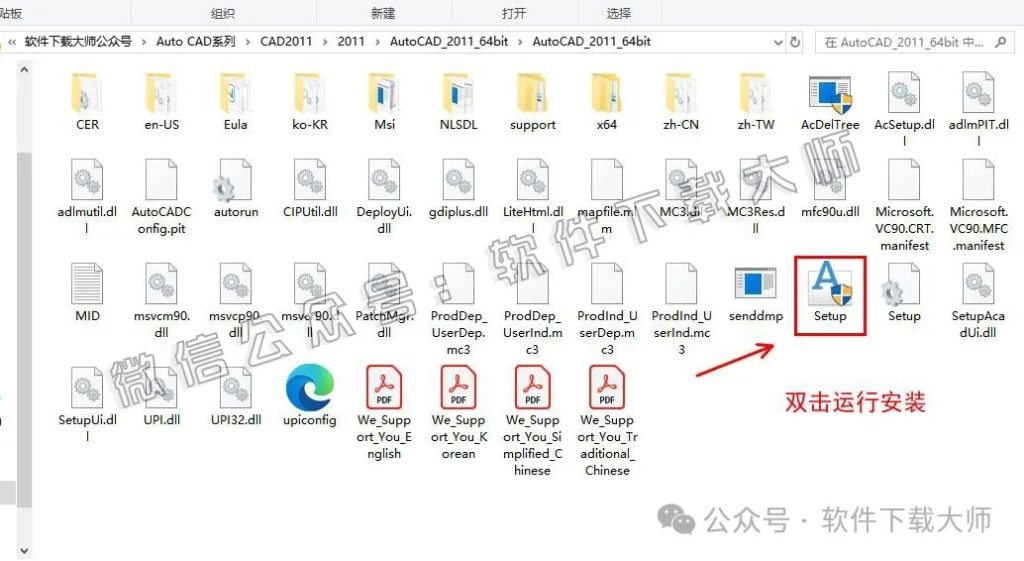Open the zh-CN folder

(681, 101)
